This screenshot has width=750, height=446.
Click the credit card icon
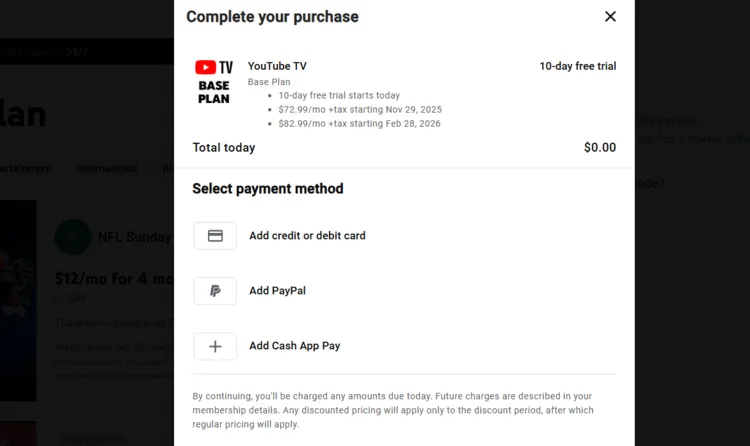(215, 236)
